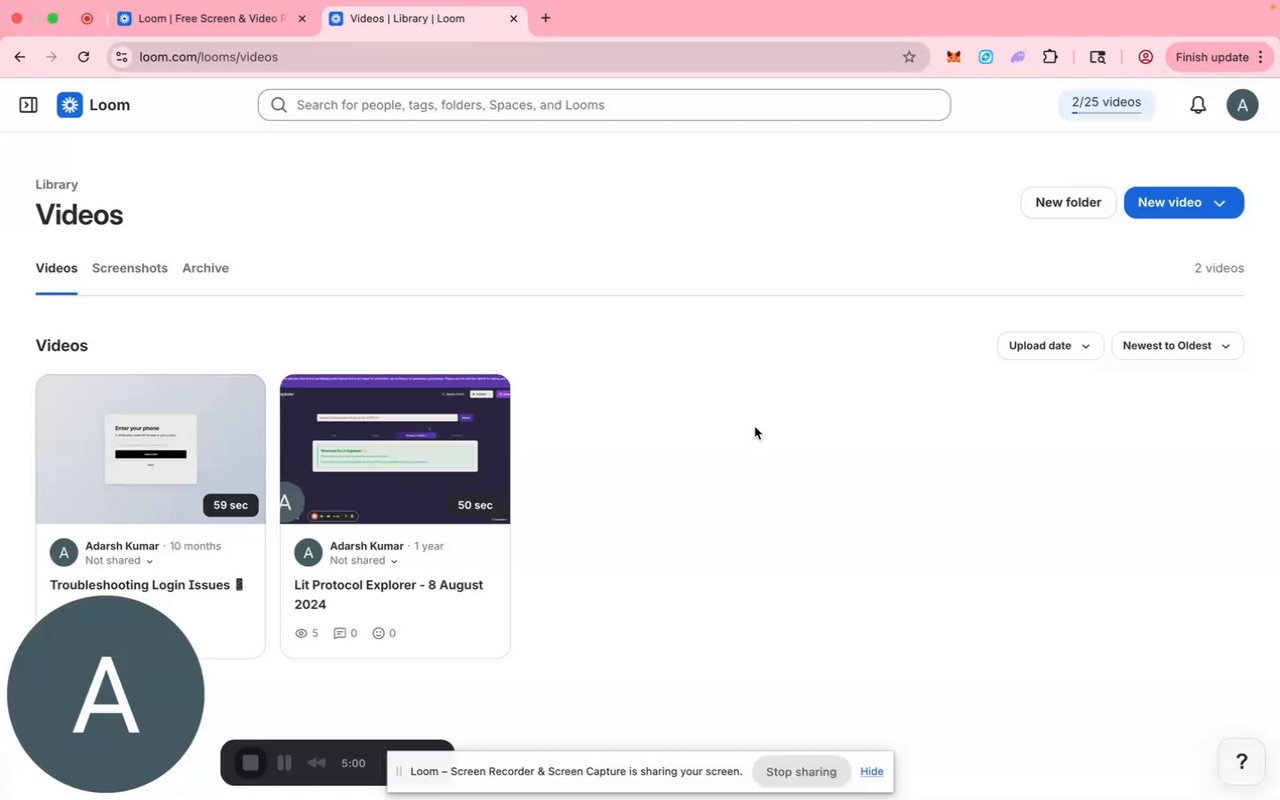
Task: Close the Videos Library Loom browser tab
Action: 514,18
